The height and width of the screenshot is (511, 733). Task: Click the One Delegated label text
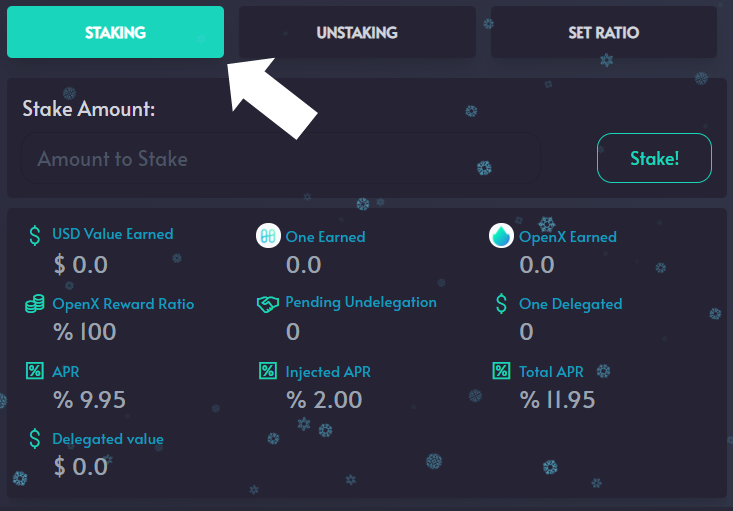pos(570,304)
